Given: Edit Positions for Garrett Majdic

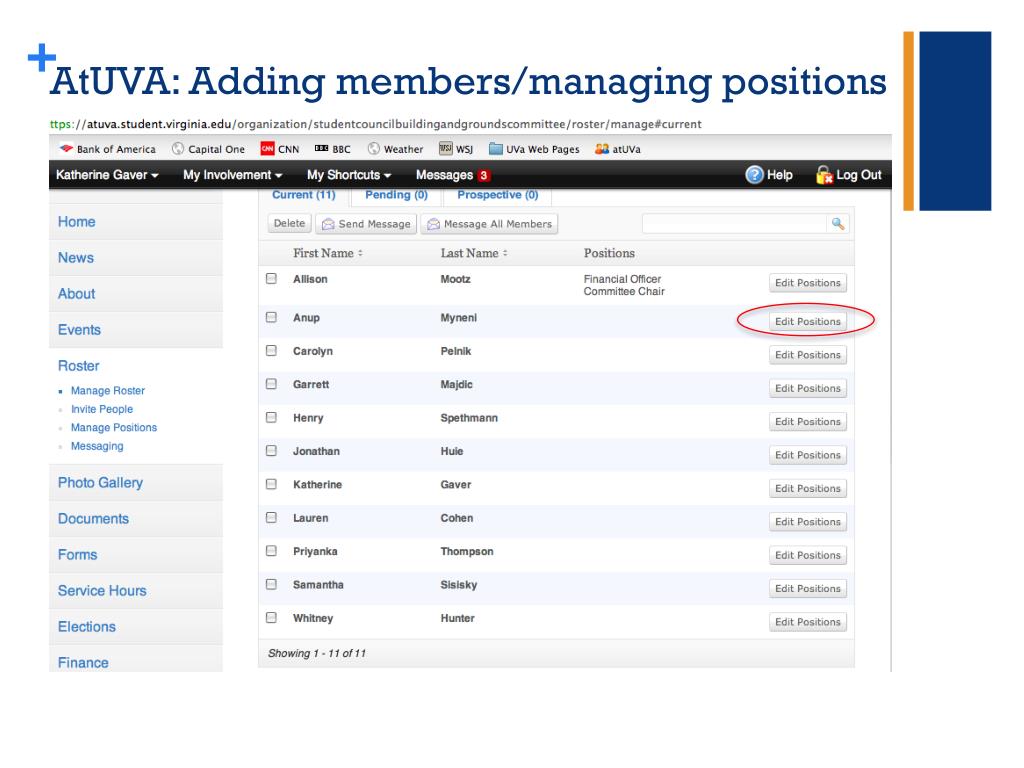Looking at the screenshot, I should pyautogui.click(x=808, y=388).
